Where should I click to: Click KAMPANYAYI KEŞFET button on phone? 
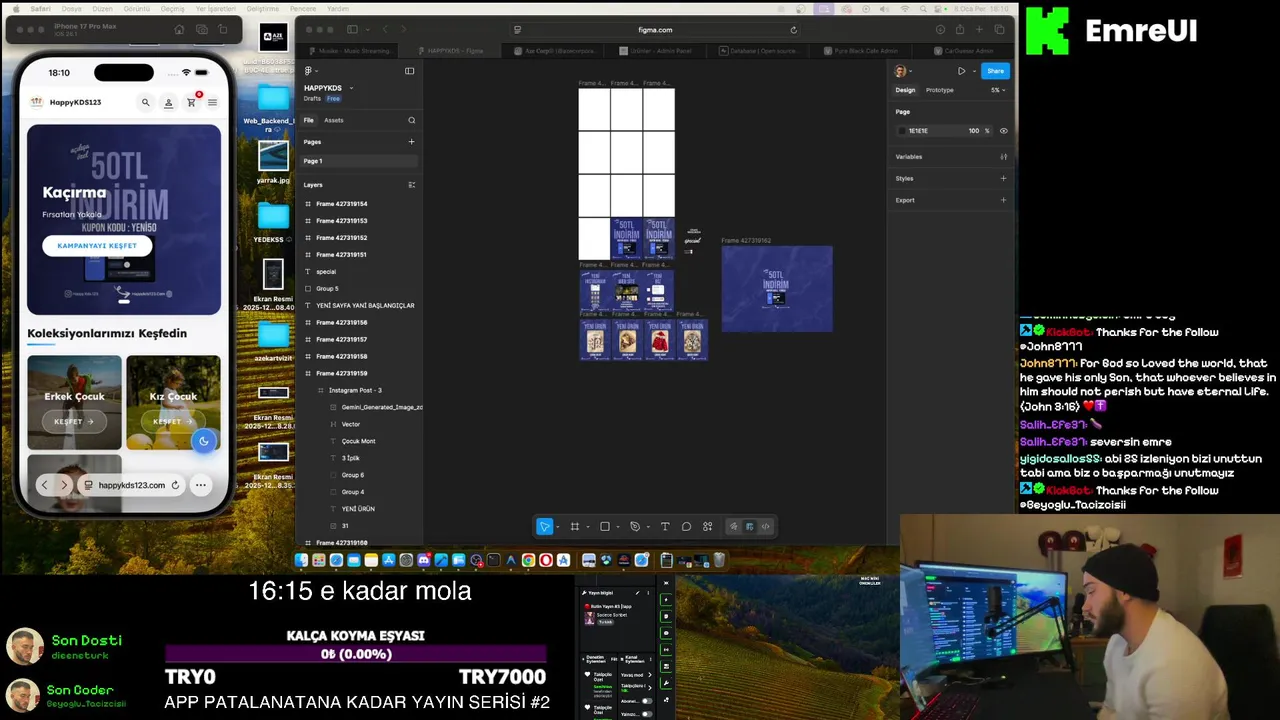[97, 245]
